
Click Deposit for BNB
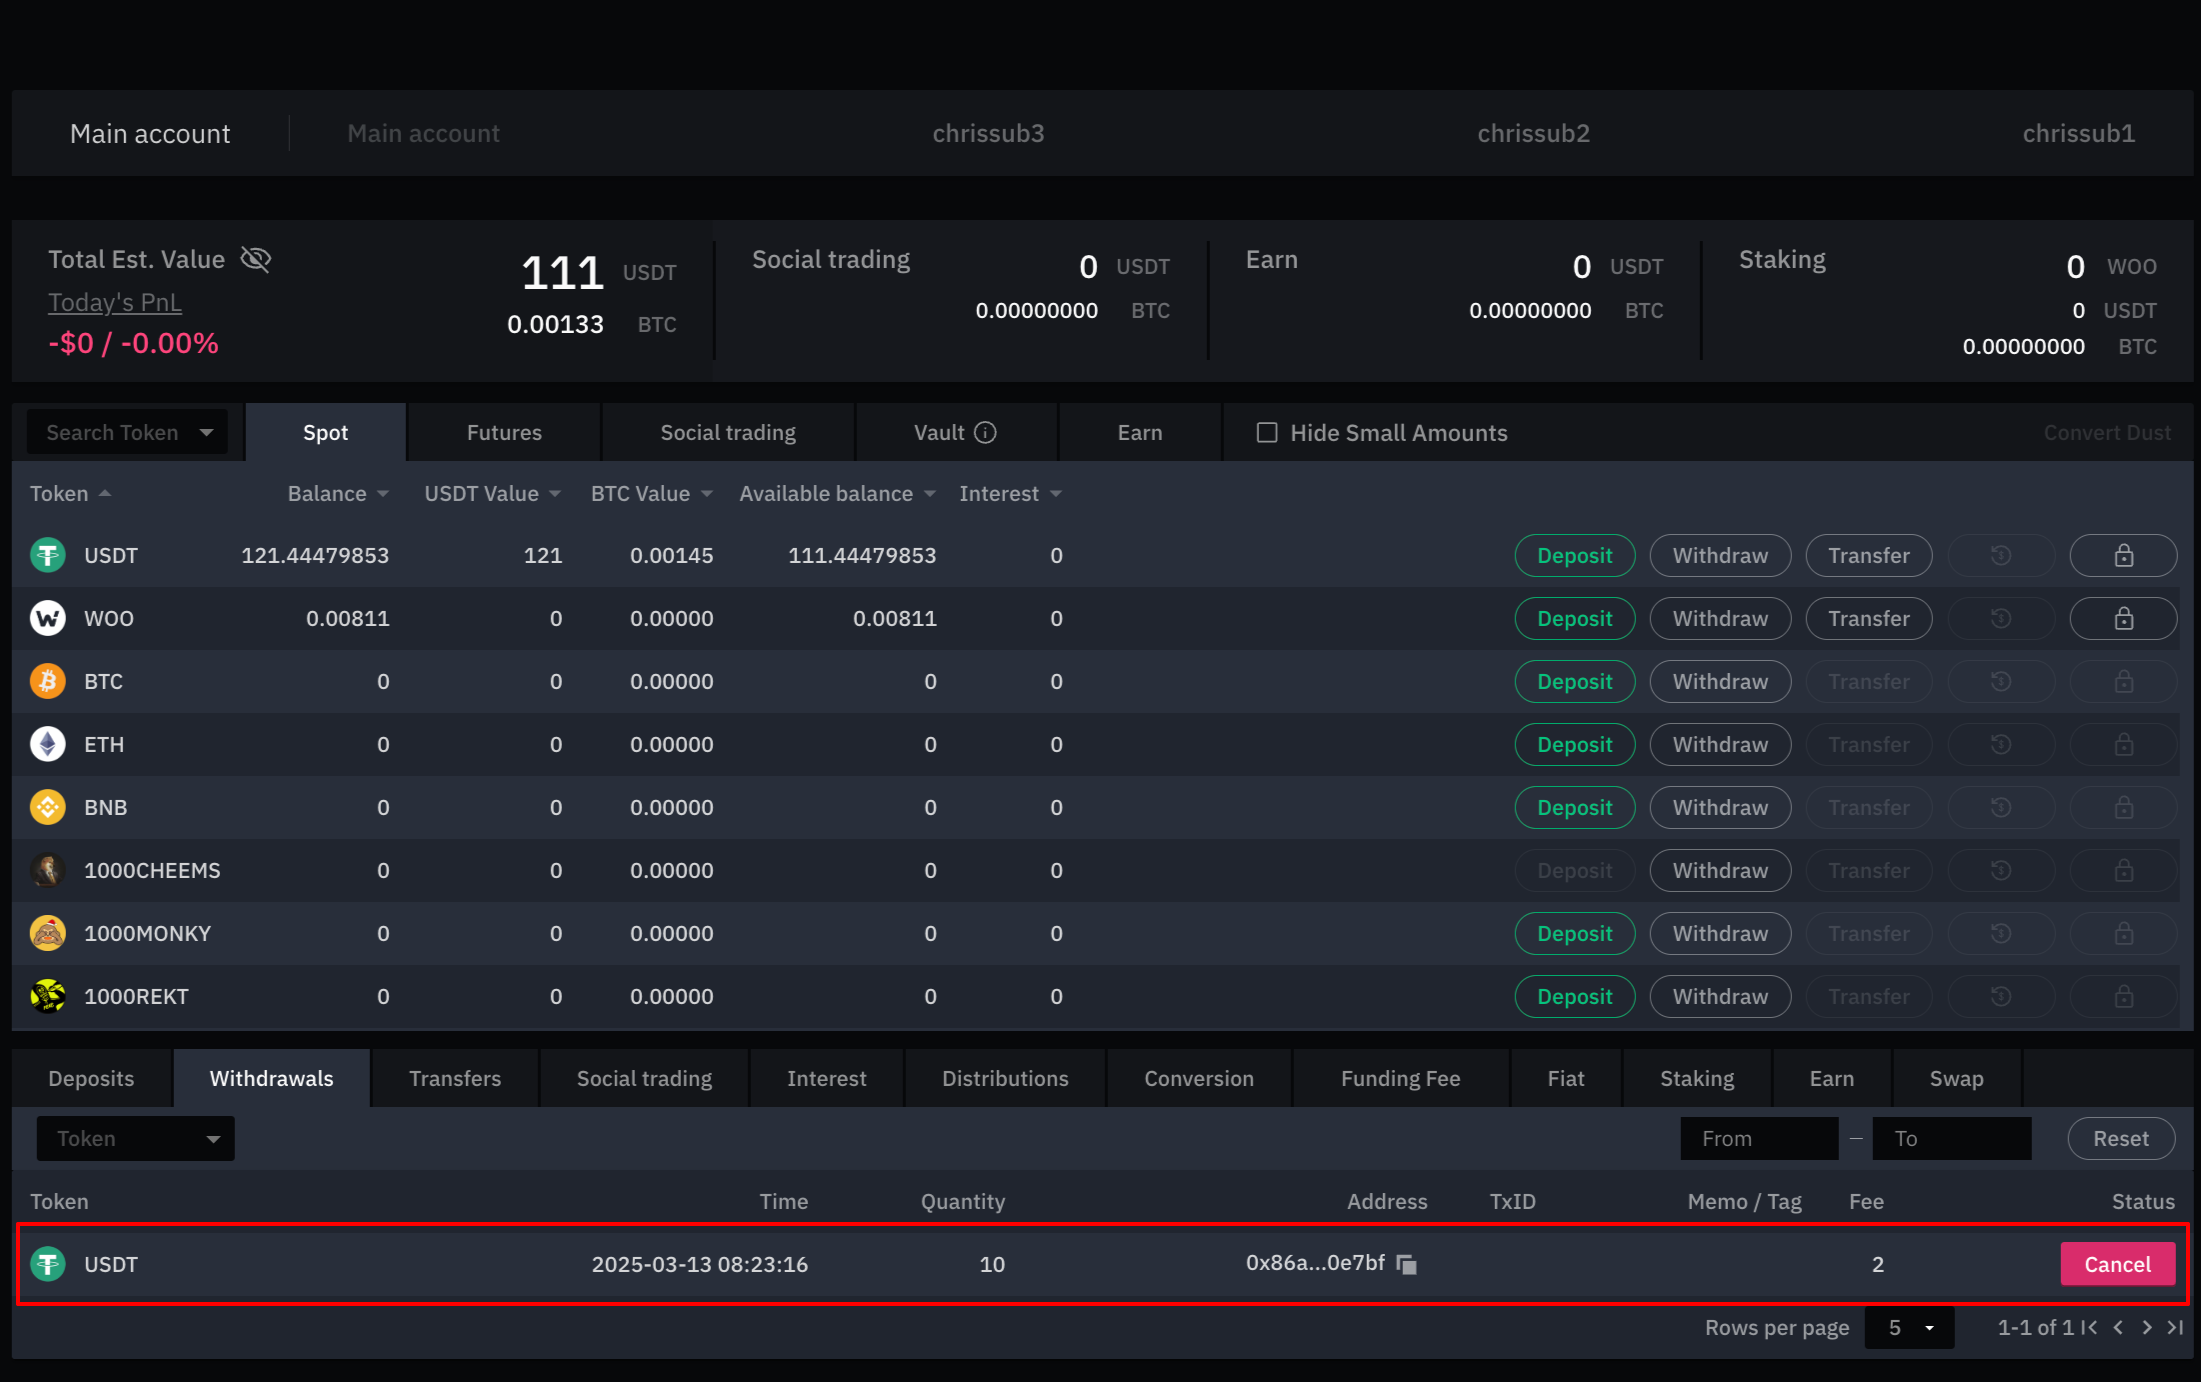(1575, 808)
